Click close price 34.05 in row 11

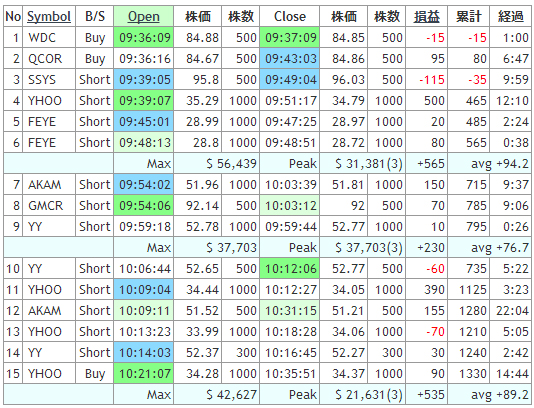pyautogui.click(x=348, y=289)
